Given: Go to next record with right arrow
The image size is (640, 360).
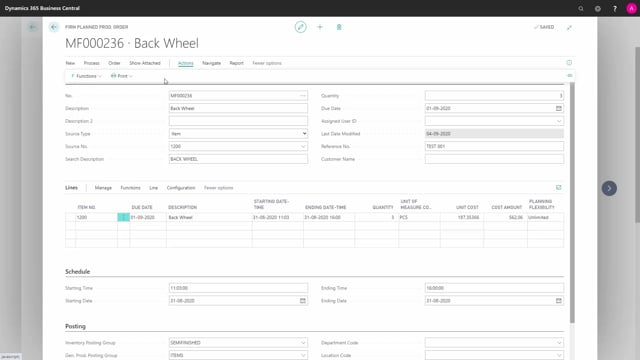Looking at the screenshot, I should click(609, 188).
